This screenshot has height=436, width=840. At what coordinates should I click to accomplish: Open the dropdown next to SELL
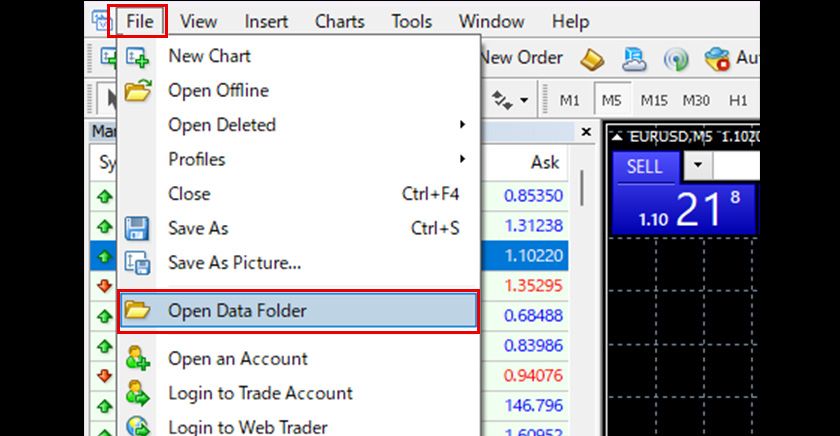tap(698, 166)
